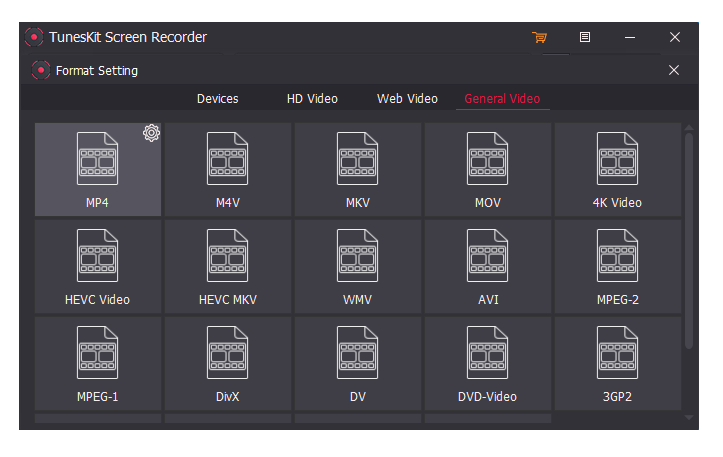Pick the 4K Video format

click(x=617, y=169)
